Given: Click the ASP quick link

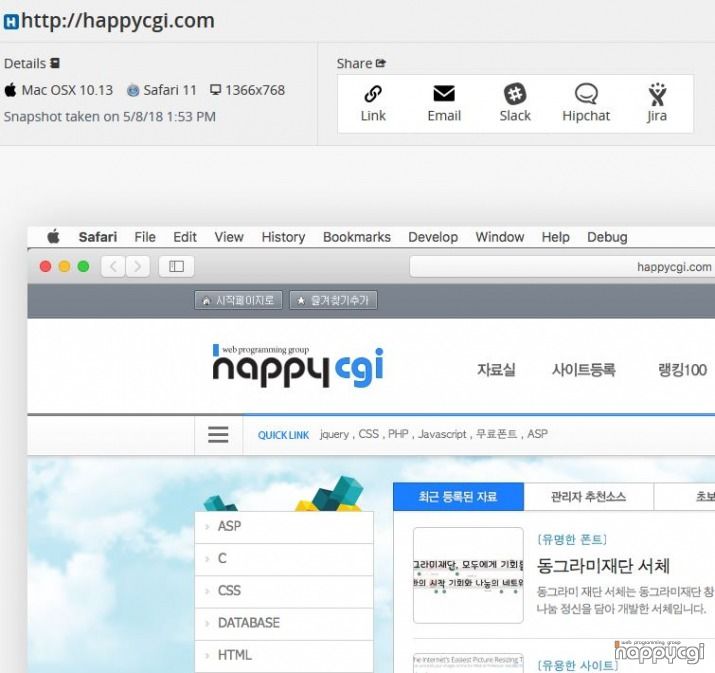Looking at the screenshot, I should coord(537,434).
